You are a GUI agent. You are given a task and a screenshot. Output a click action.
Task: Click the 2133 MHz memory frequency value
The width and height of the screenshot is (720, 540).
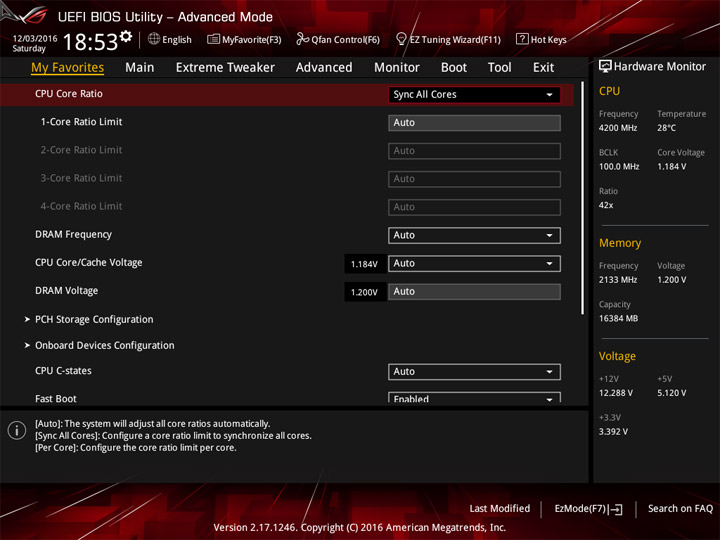click(x=618, y=280)
